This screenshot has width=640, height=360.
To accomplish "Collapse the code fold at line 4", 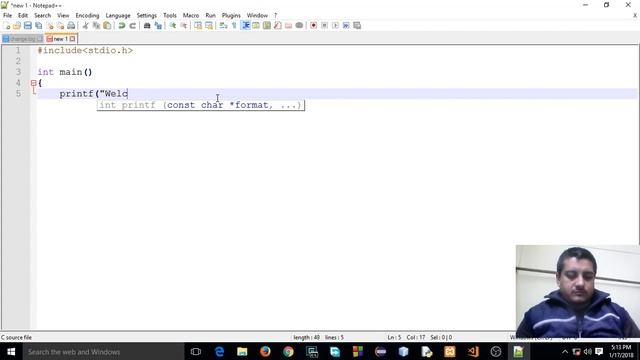I will click(x=33, y=83).
